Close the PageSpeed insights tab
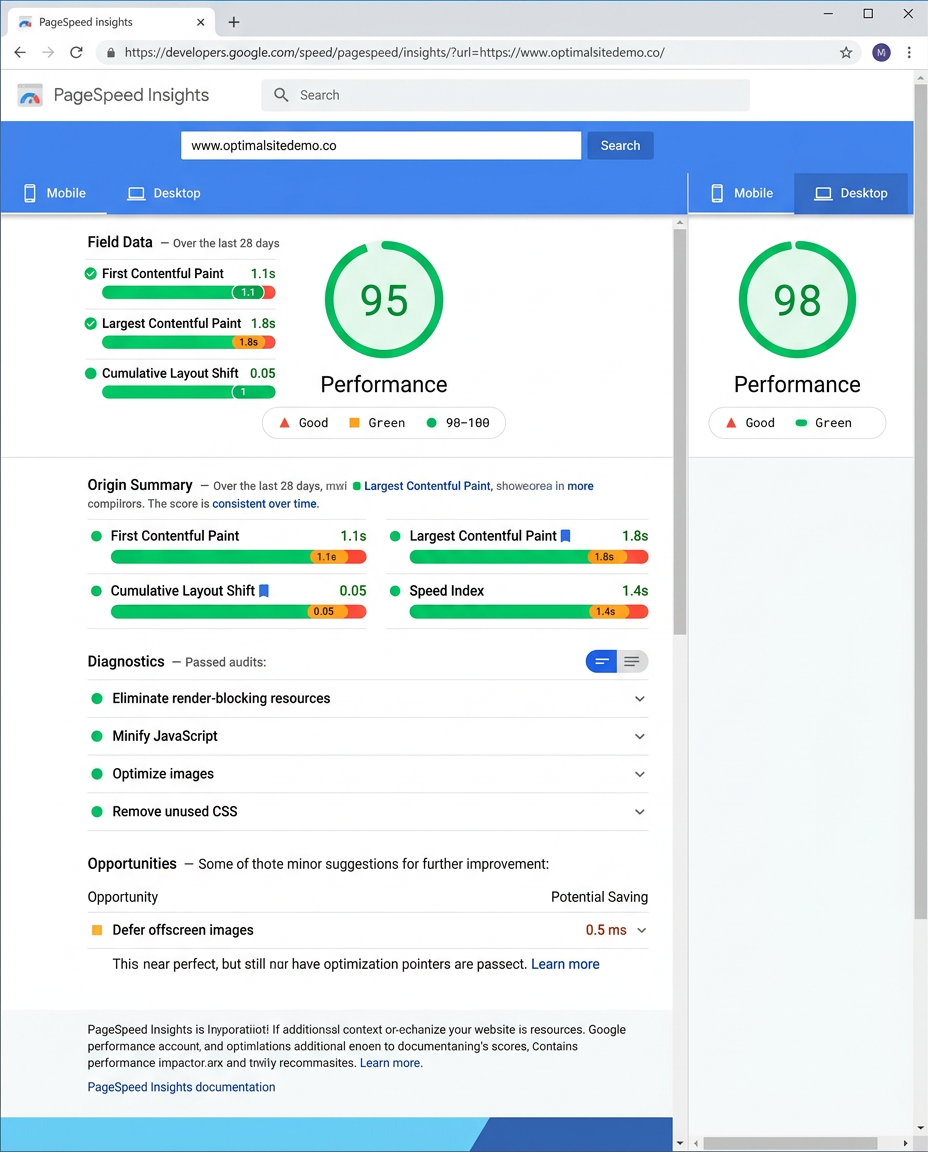928x1152 pixels. pos(201,22)
